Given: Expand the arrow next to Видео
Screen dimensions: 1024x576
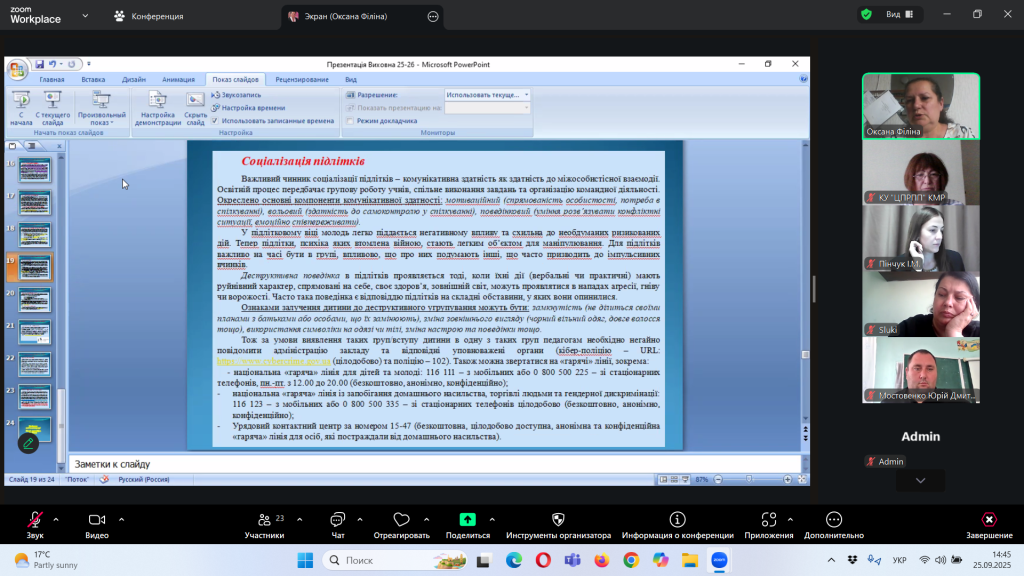Looking at the screenshot, I should pos(121,519).
